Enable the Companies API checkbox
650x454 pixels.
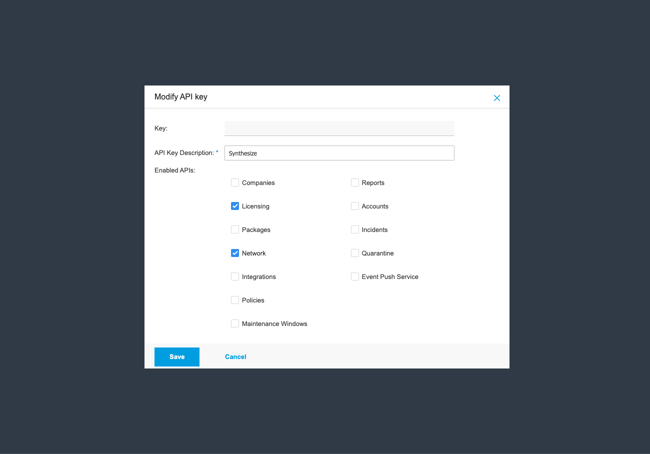235,183
